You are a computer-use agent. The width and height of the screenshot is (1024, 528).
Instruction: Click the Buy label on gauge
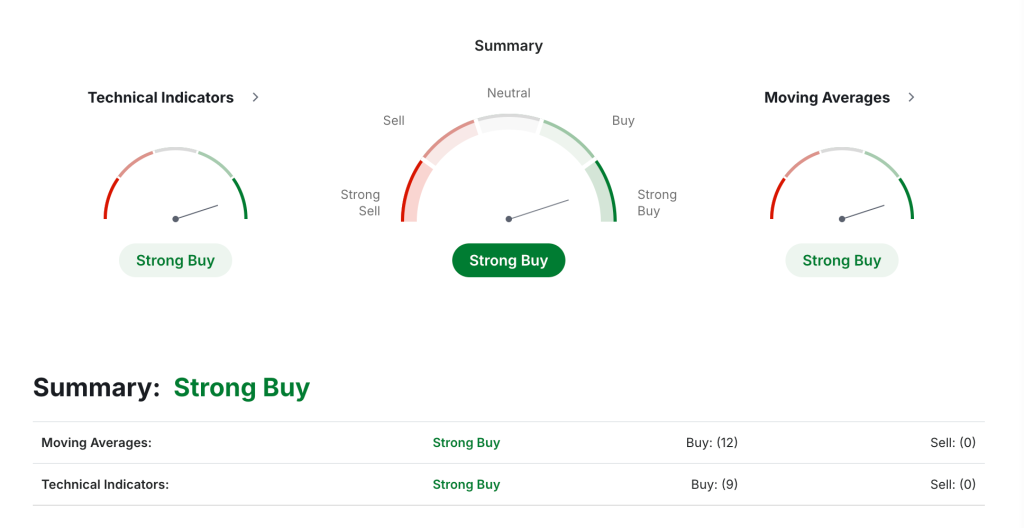pos(623,120)
